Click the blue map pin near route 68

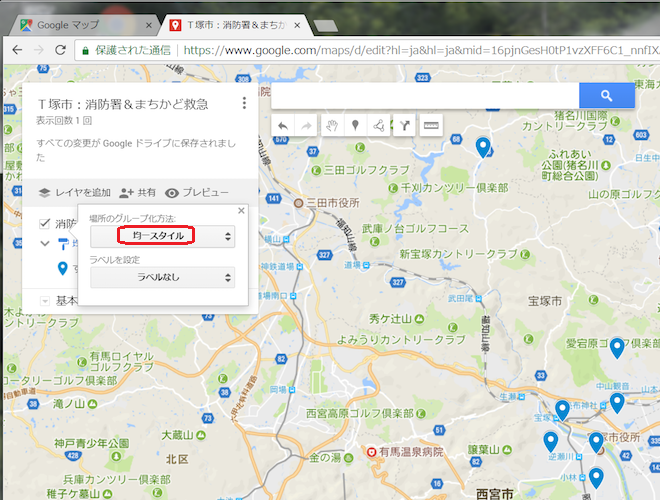coord(483,147)
